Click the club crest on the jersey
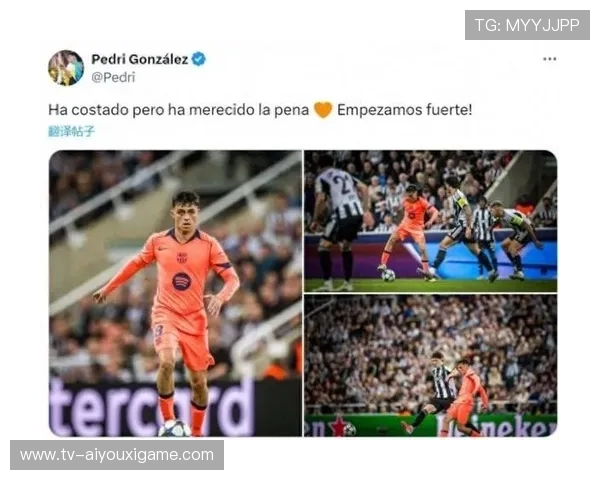This screenshot has height=480, width=600. [x=182, y=258]
